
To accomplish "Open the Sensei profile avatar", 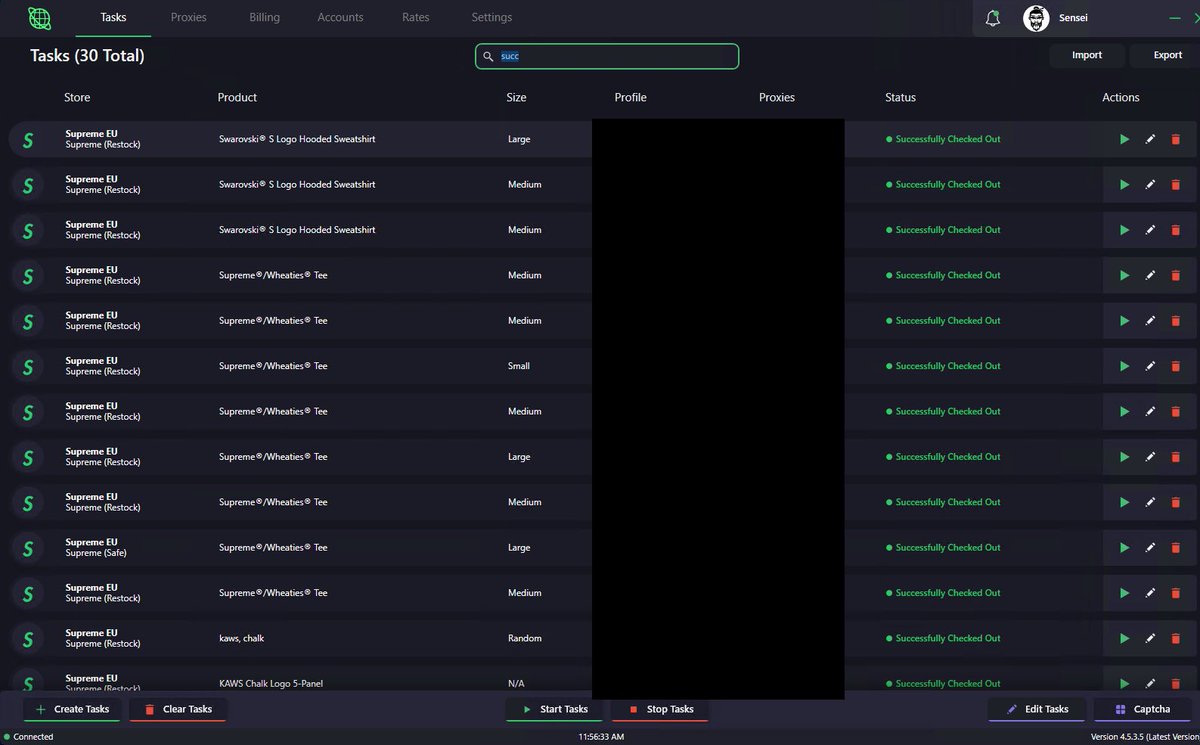I will [1036, 18].
